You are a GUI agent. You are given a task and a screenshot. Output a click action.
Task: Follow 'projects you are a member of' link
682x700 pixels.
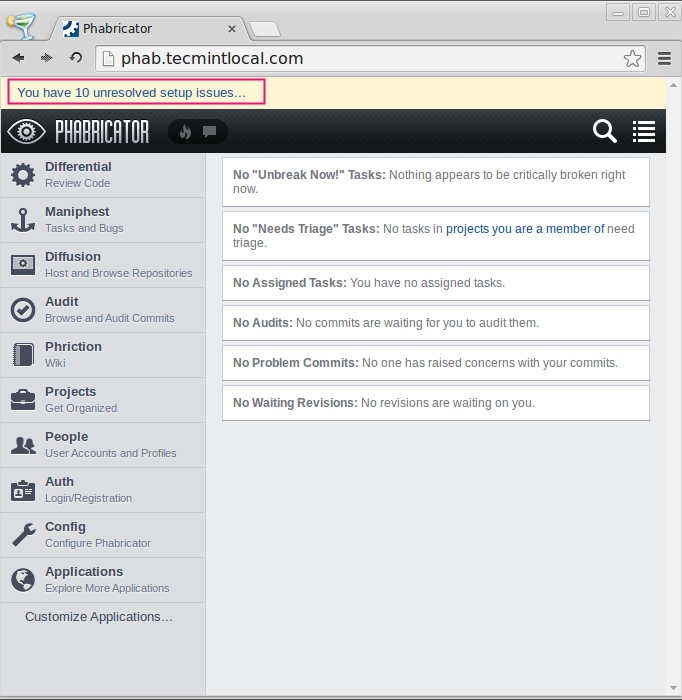[525, 229]
